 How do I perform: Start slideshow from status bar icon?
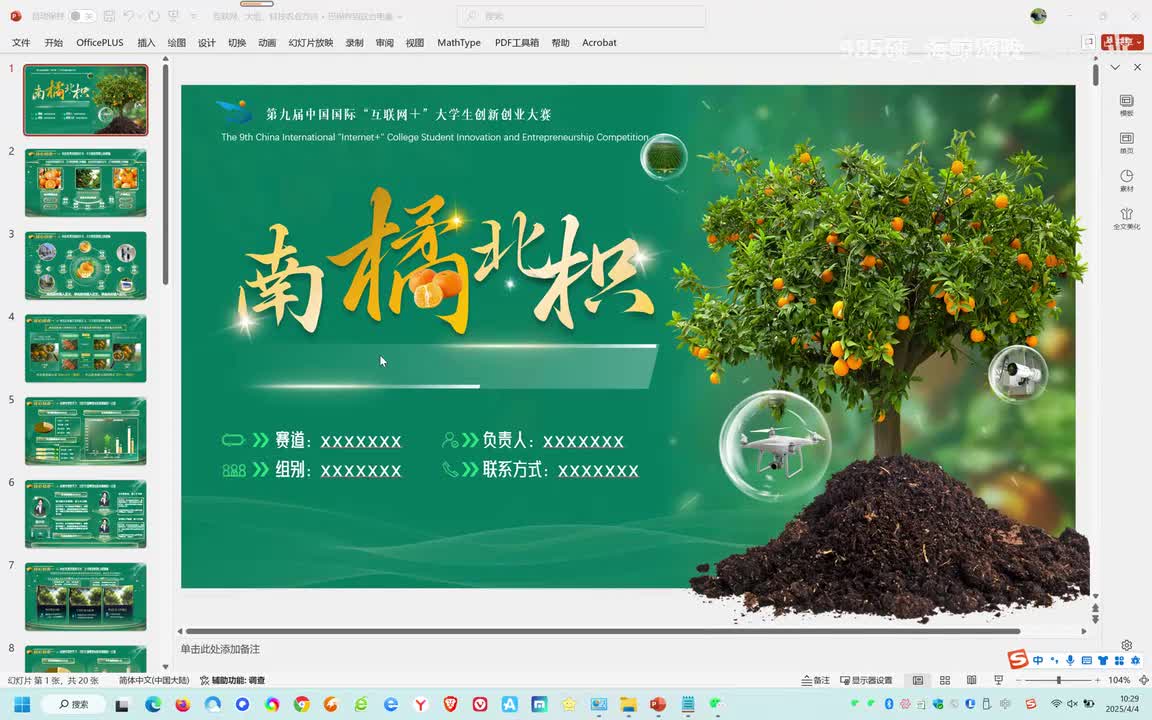click(998, 680)
